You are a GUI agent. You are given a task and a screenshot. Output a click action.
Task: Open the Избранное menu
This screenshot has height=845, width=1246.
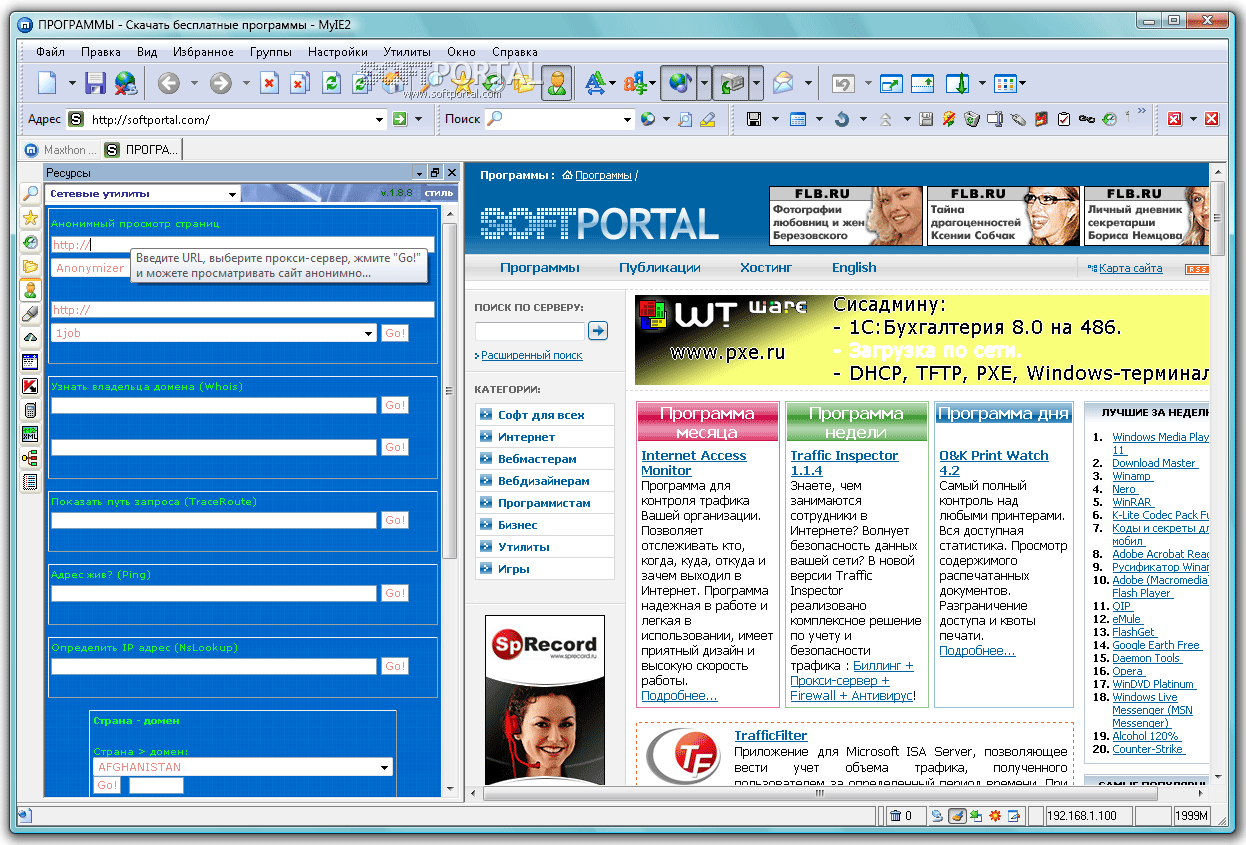coord(203,52)
